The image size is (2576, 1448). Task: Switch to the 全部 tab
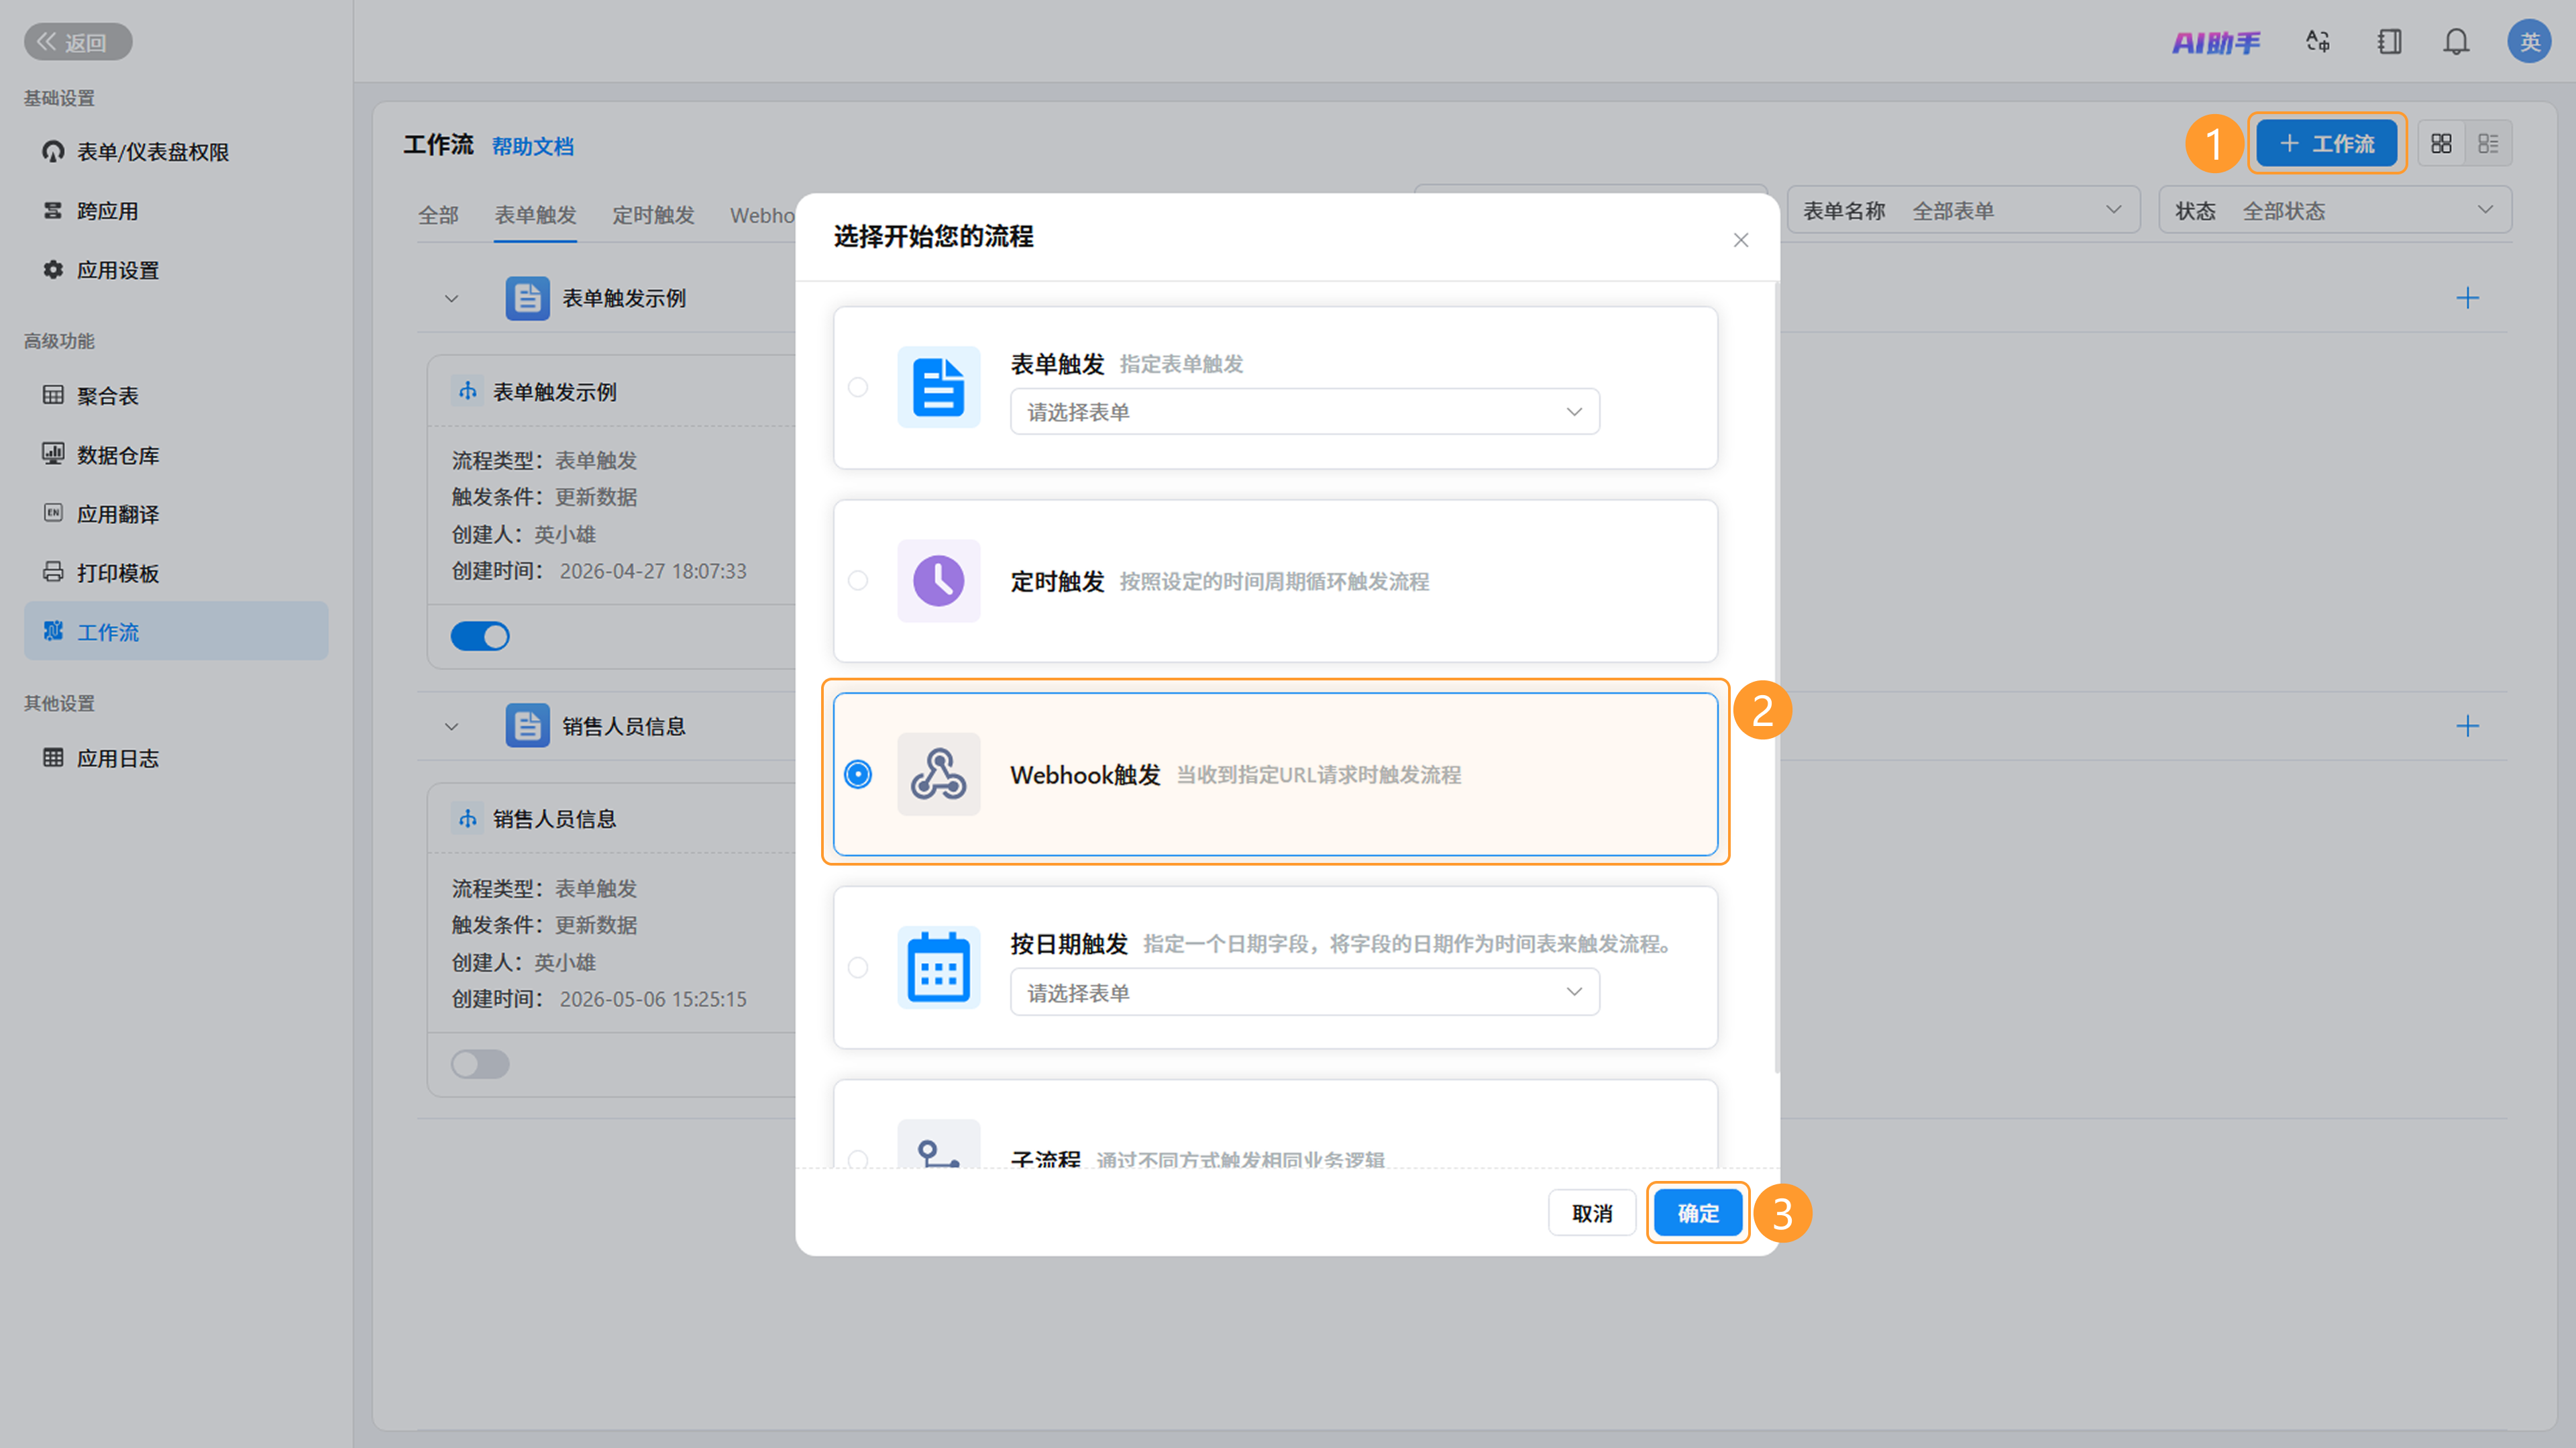click(438, 215)
